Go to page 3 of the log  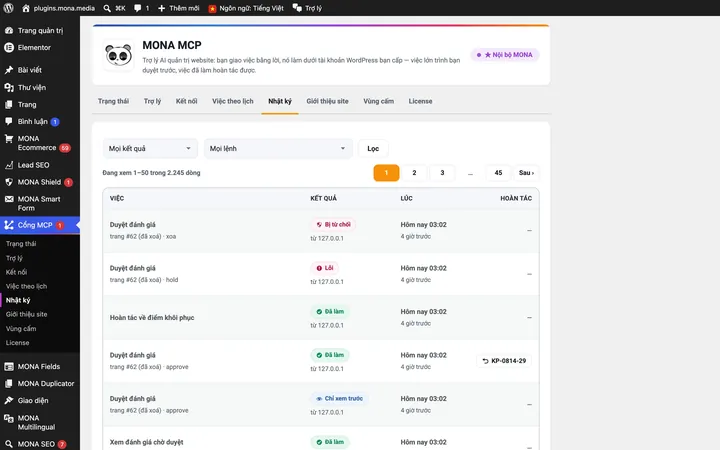(442, 173)
